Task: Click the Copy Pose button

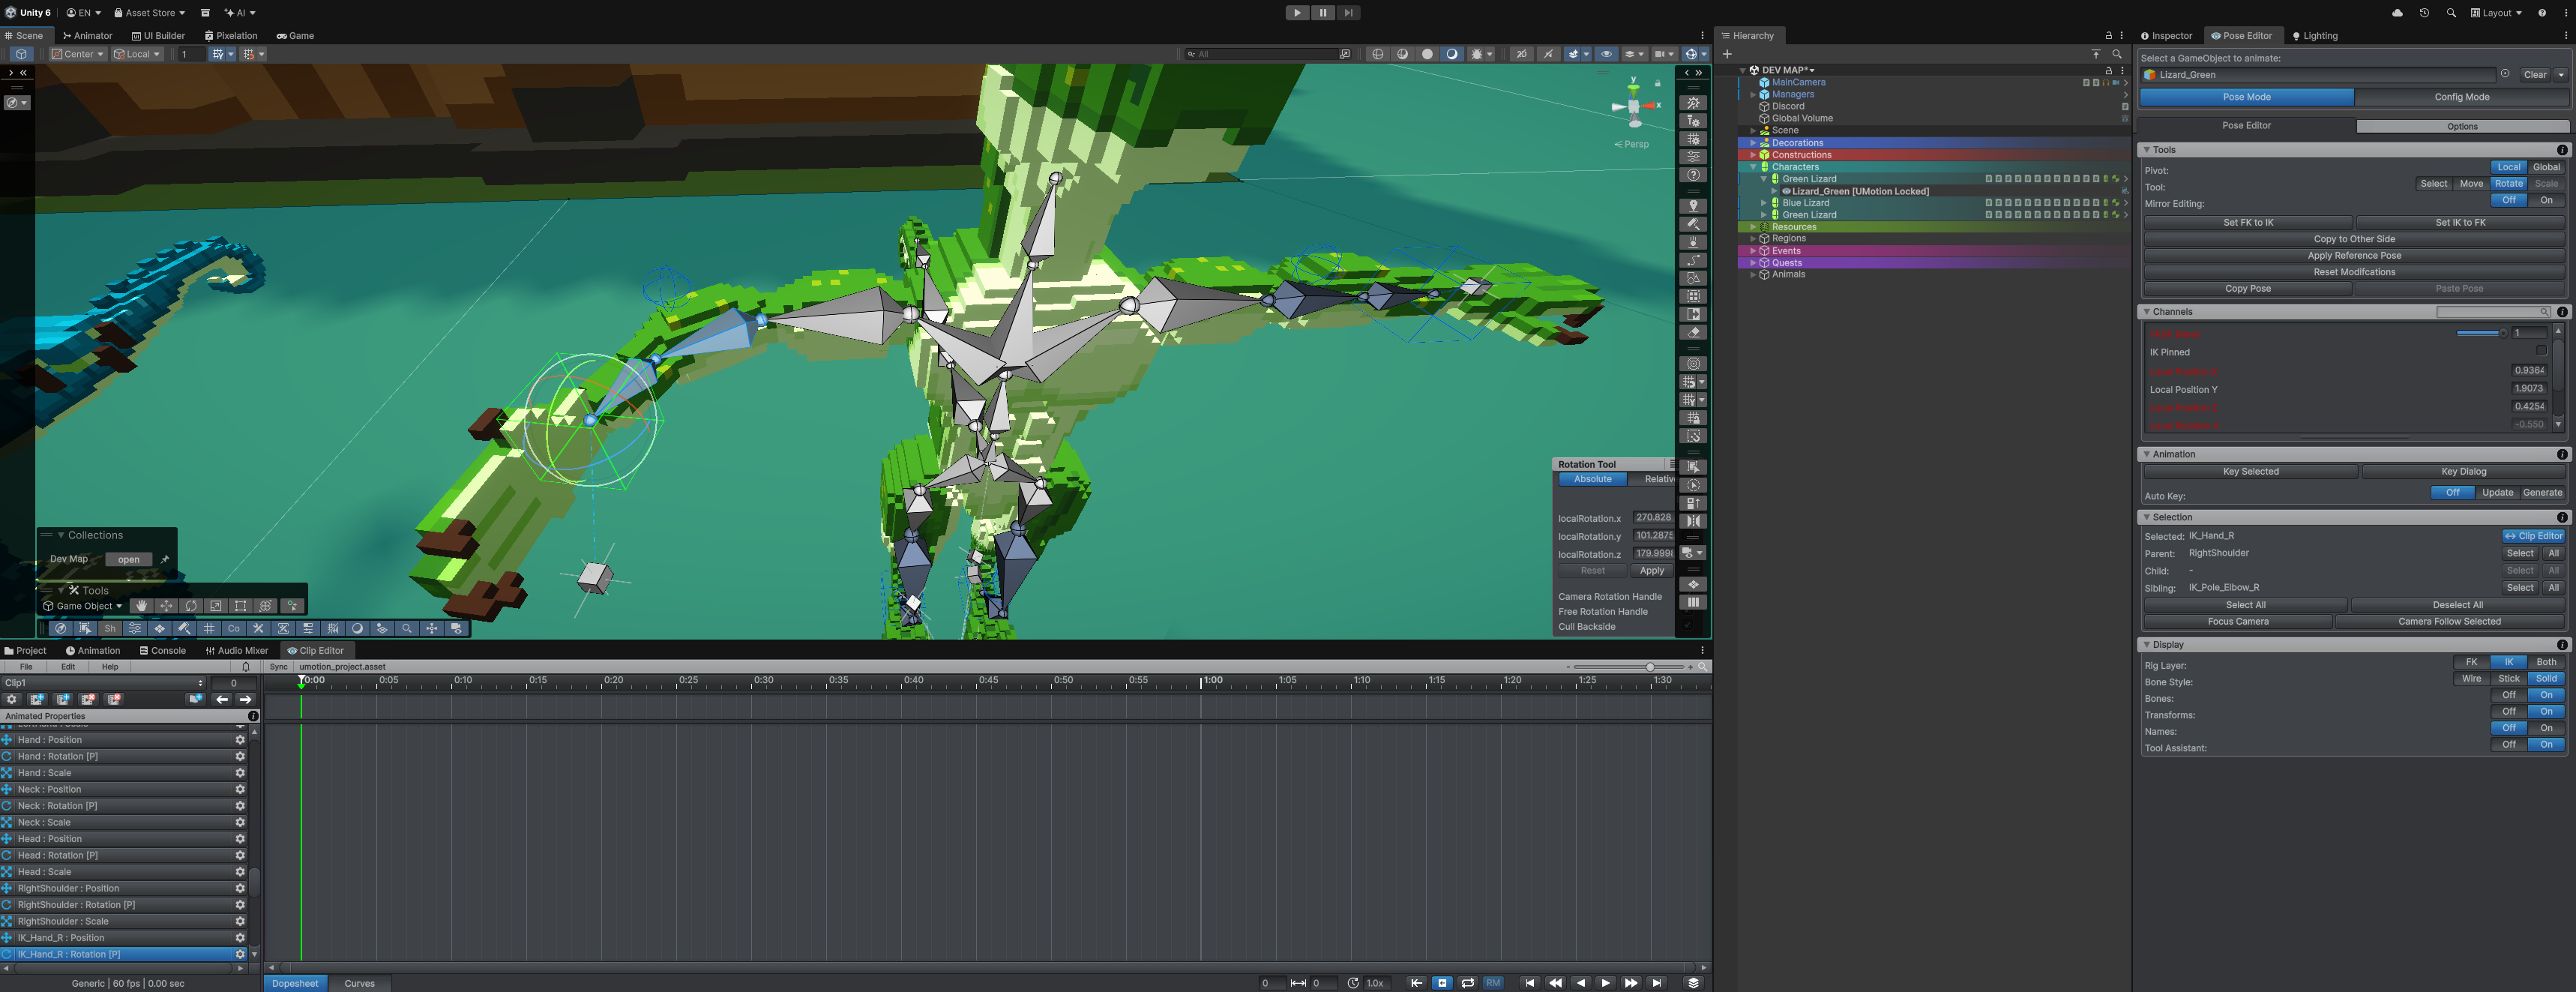Action: (x=2247, y=289)
